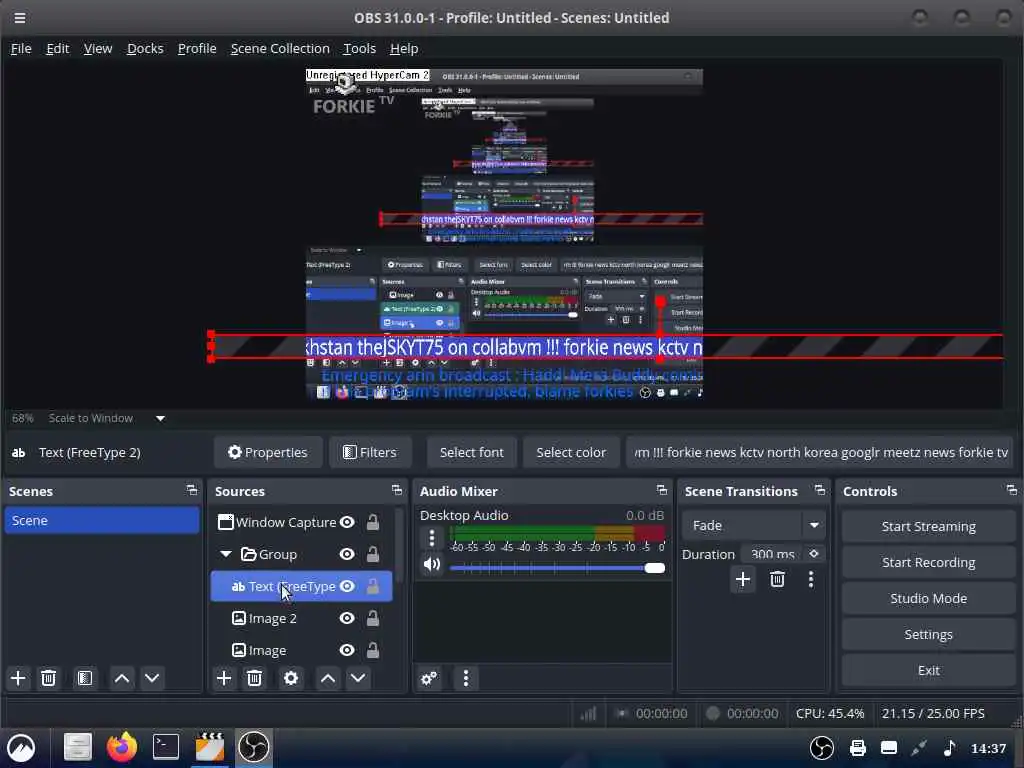
Task: Hide the Text (FreeType 2) source
Action: pos(347,586)
